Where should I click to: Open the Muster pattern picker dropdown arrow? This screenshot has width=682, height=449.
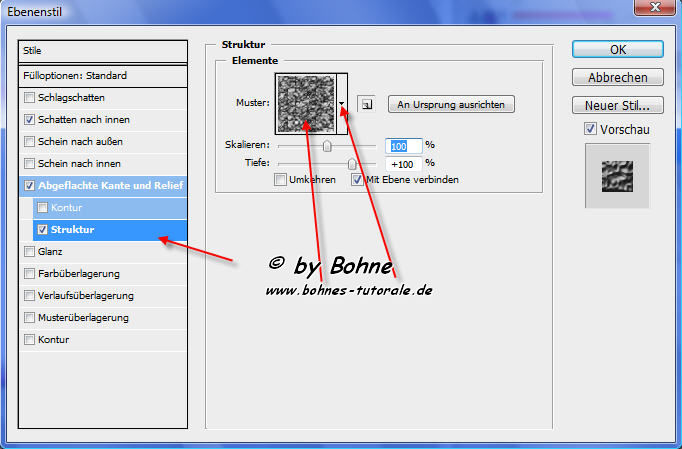tap(342, 103)
